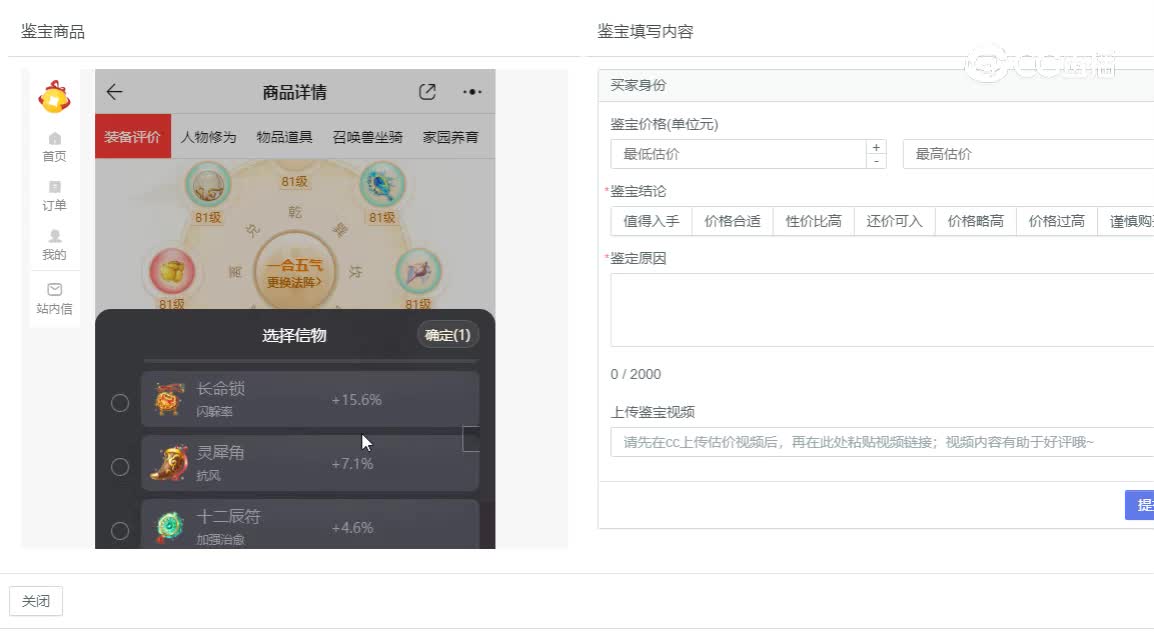The height and width of the screenshot is (632, 1154).
Task: Go to 首页 in left sidebar
Action: point(54,148)
